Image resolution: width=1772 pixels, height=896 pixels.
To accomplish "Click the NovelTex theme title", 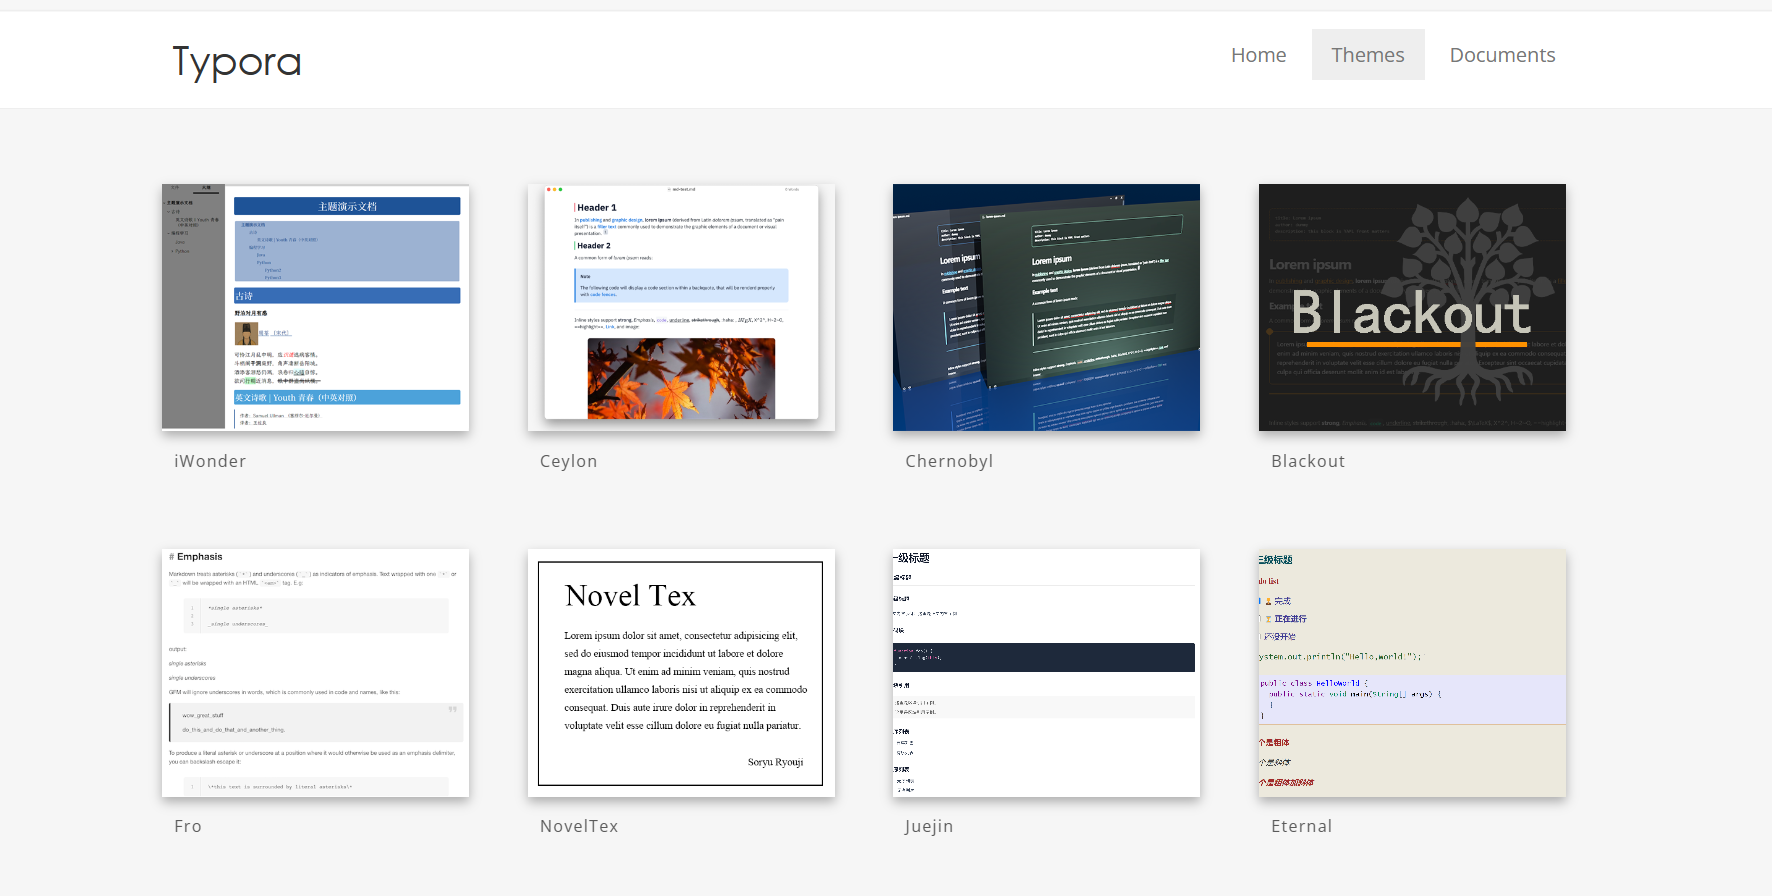I will tap(579, 826).
